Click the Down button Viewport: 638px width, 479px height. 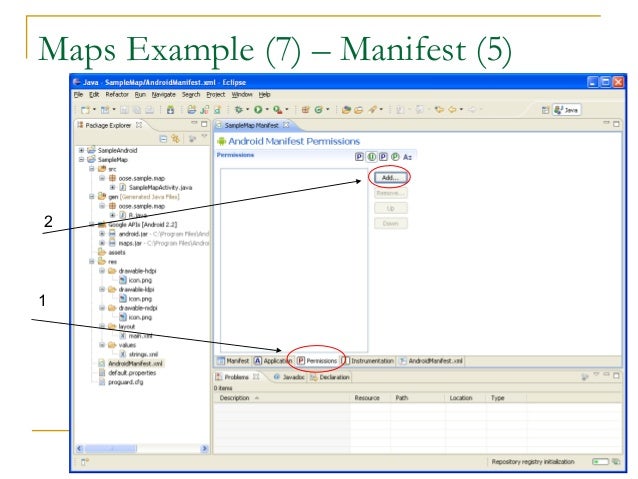pos(390,223)
